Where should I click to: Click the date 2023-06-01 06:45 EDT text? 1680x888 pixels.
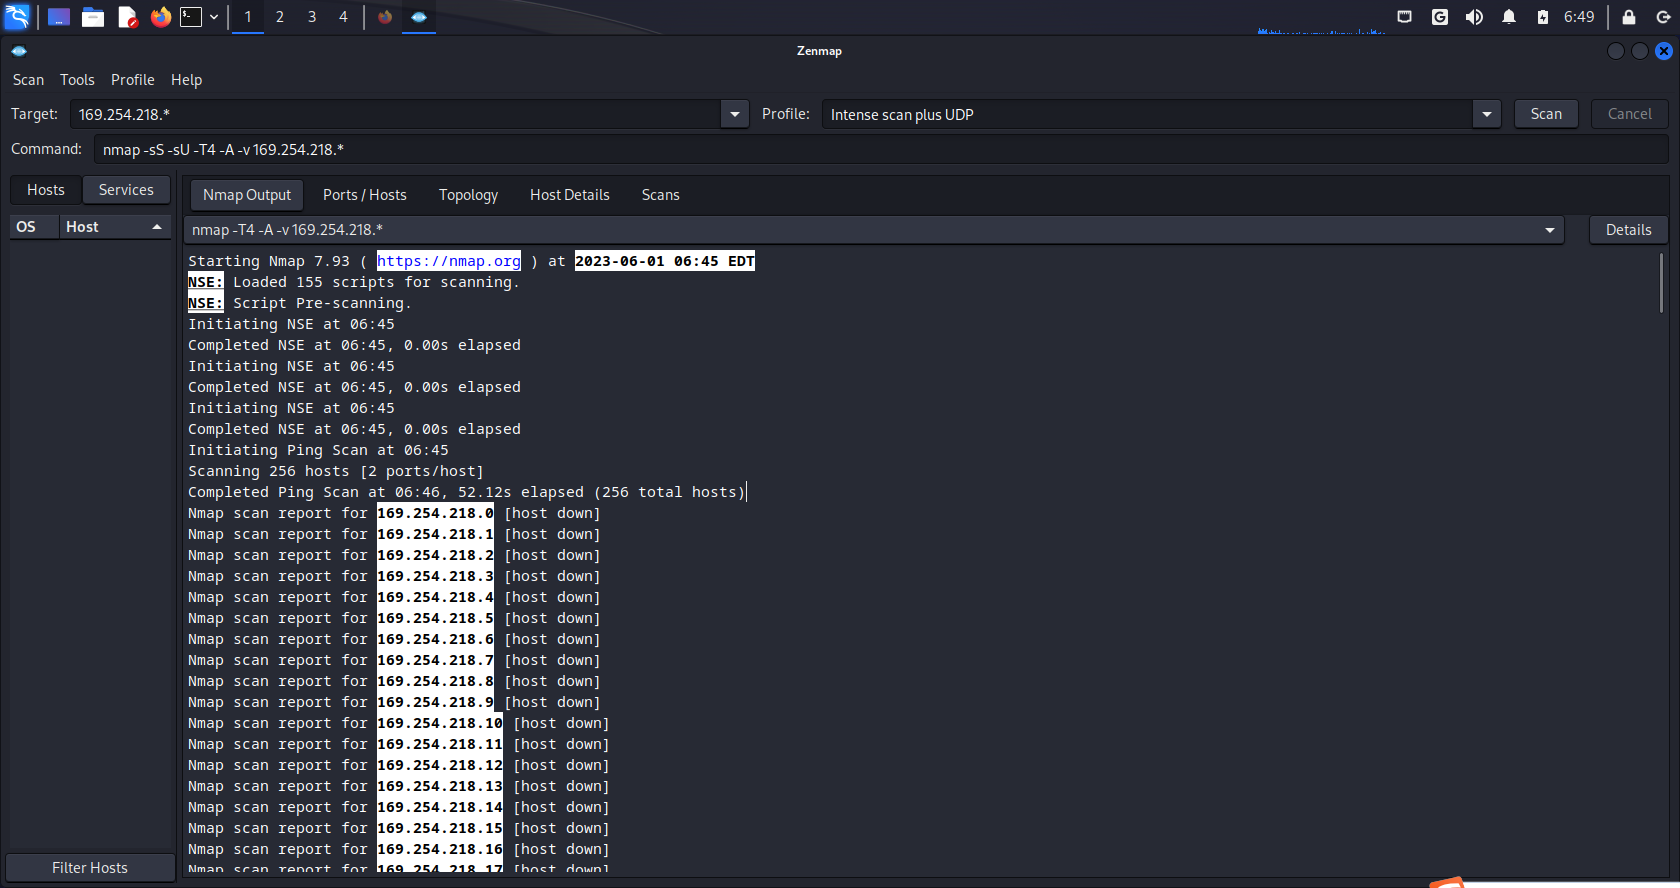(x=665, y=261)
